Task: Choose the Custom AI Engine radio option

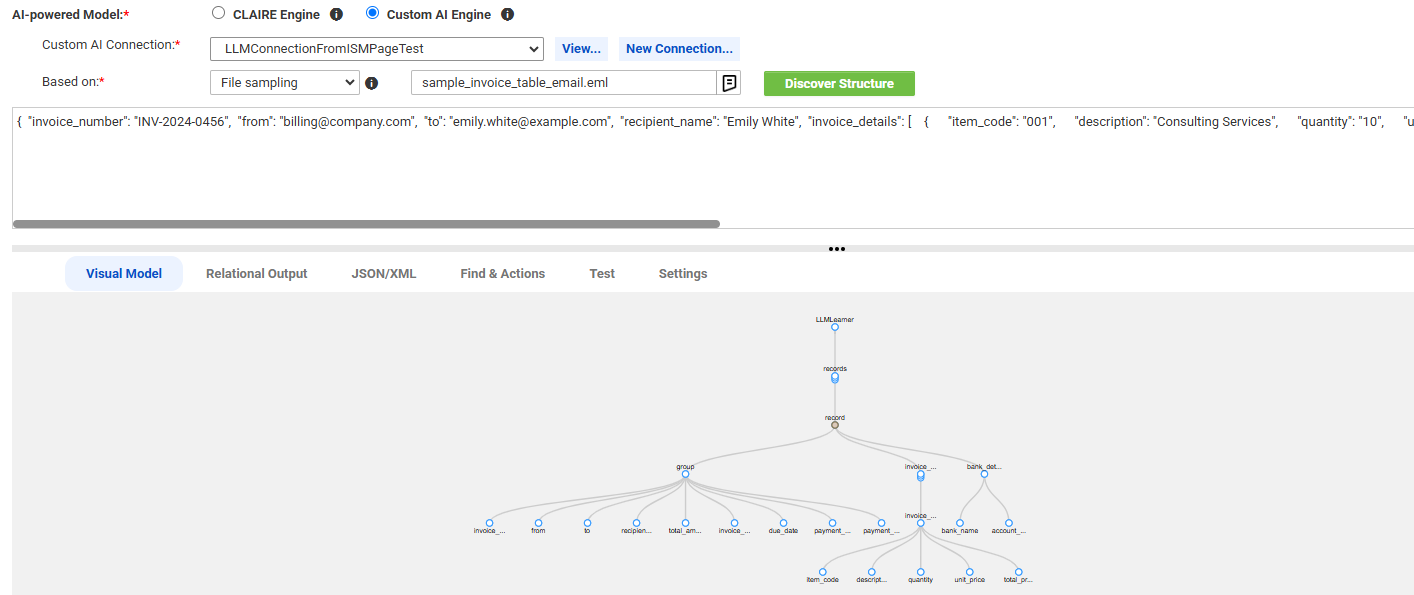Action: point(372,14)
